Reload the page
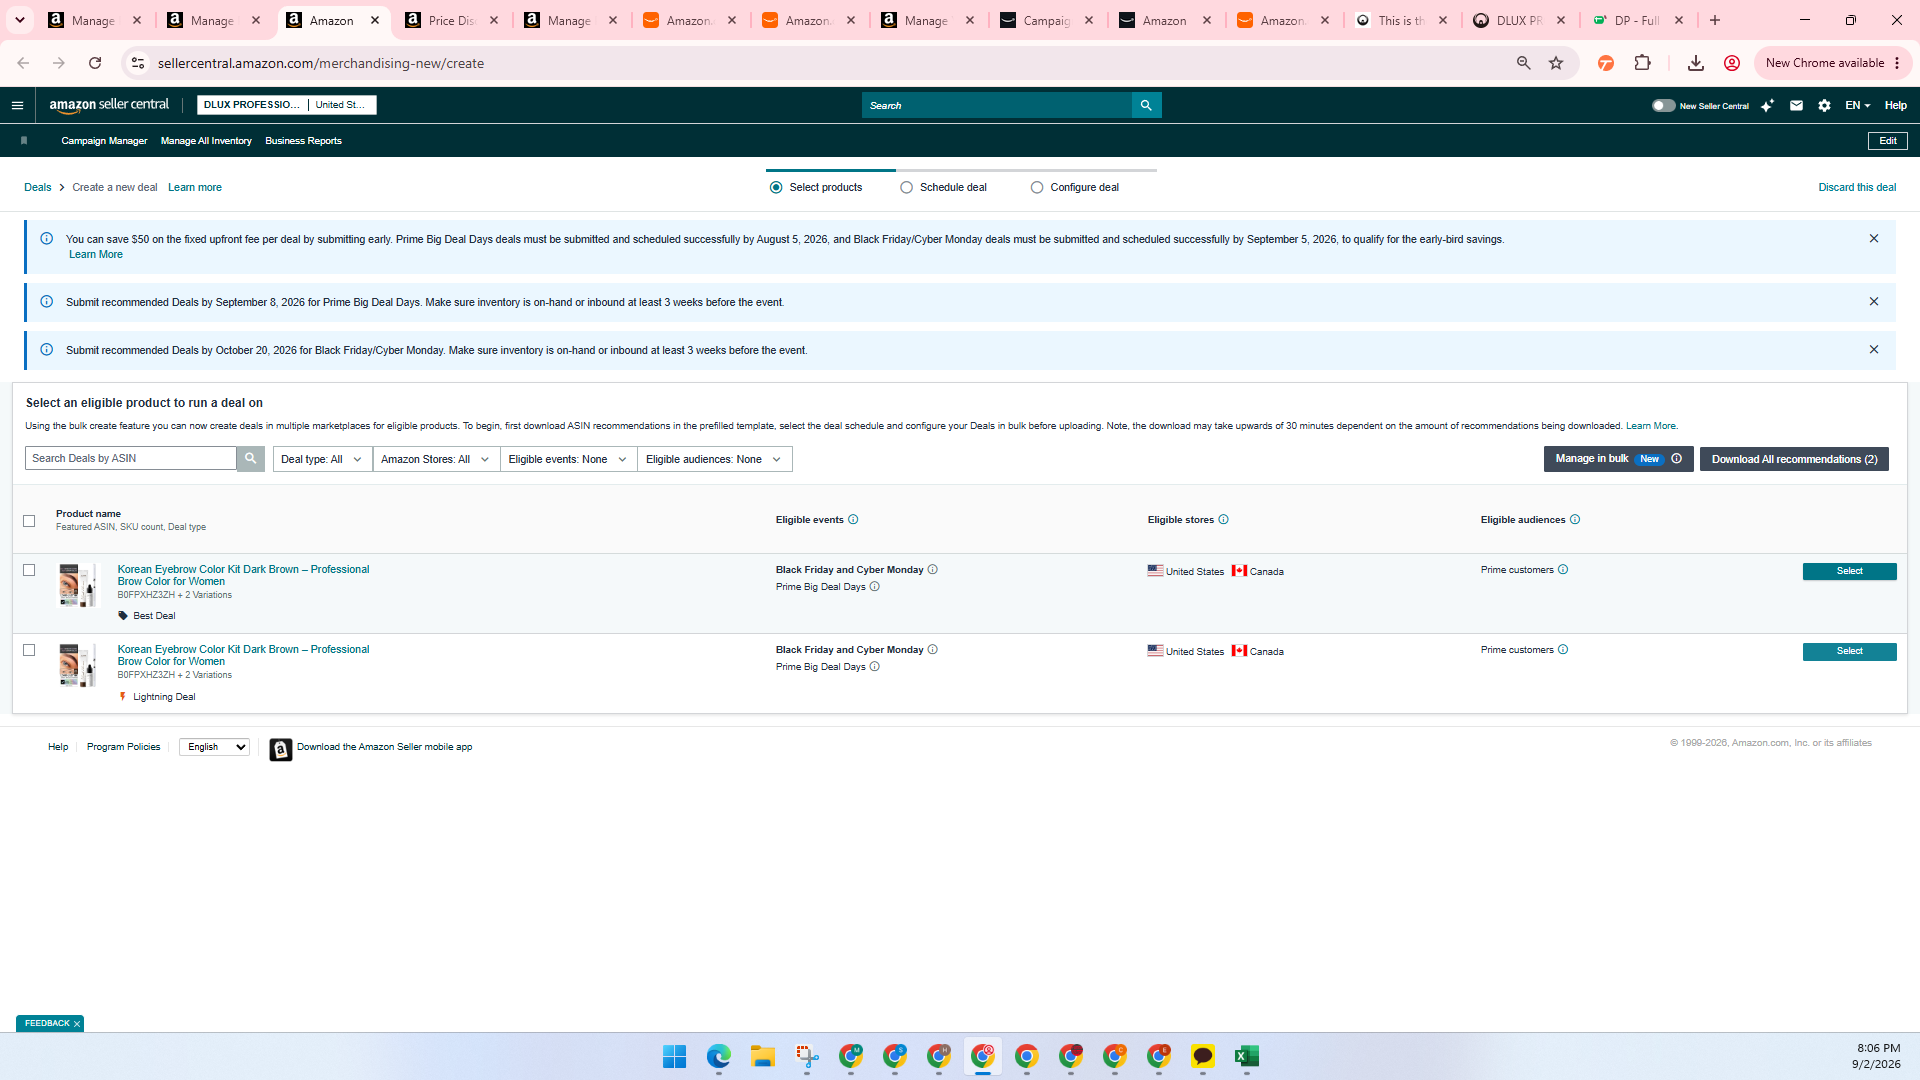 coord(95,63)
